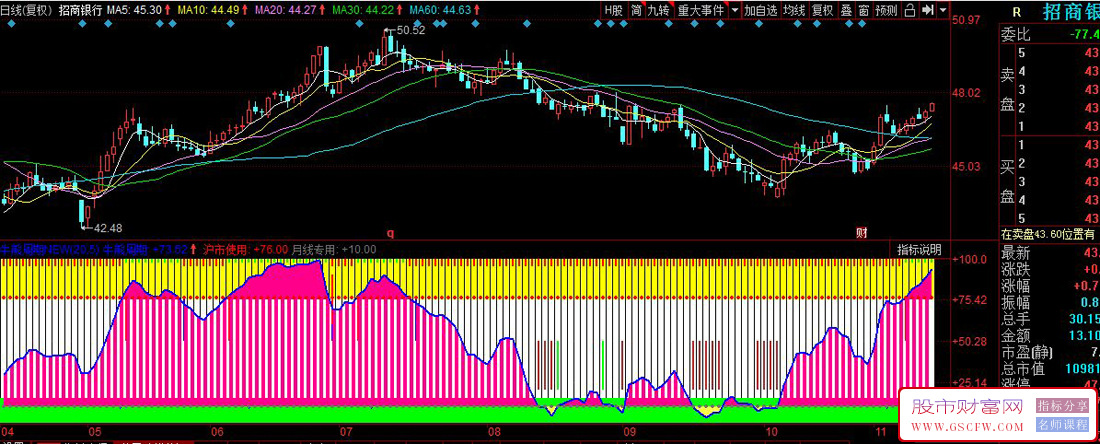Click the red '财' marker on time axis

861,231
